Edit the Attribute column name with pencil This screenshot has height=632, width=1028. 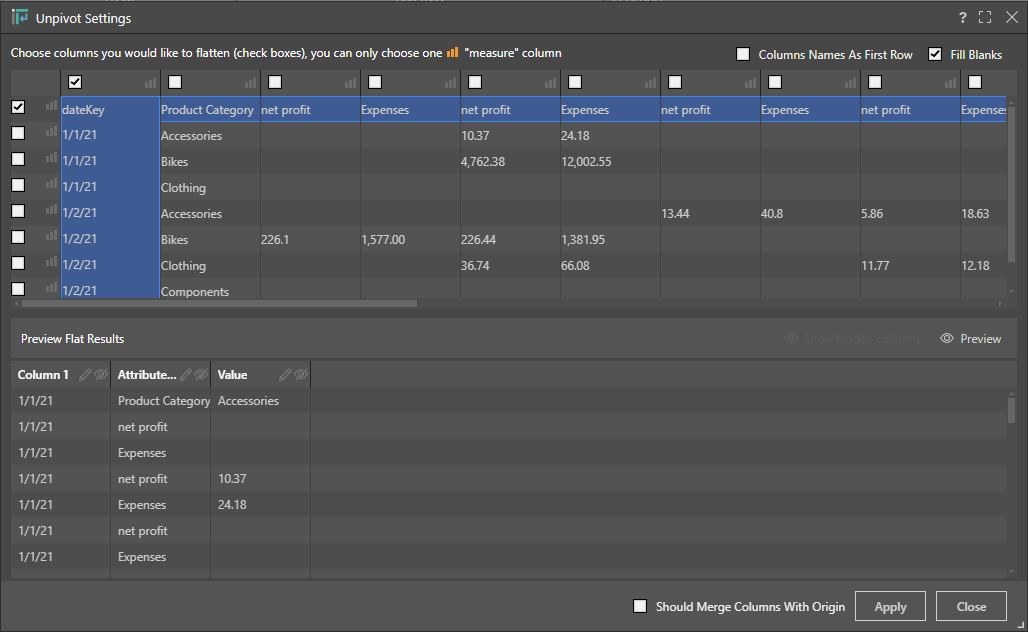(186, 375)
